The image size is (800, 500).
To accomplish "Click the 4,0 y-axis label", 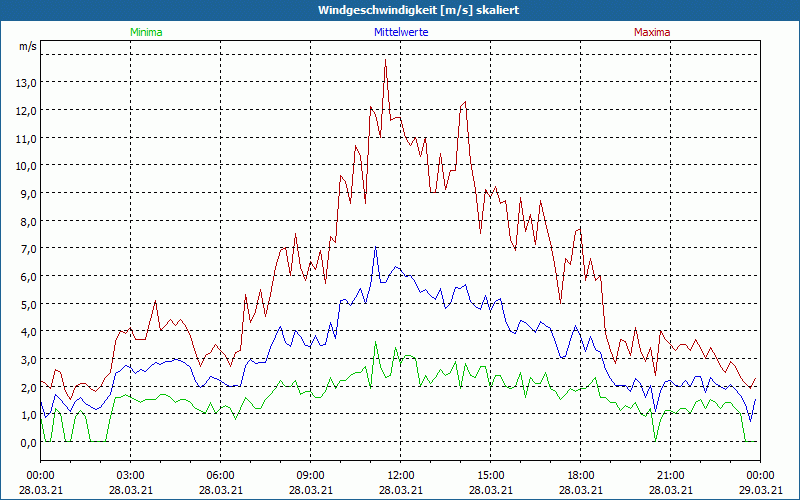I will pos(29,332).
